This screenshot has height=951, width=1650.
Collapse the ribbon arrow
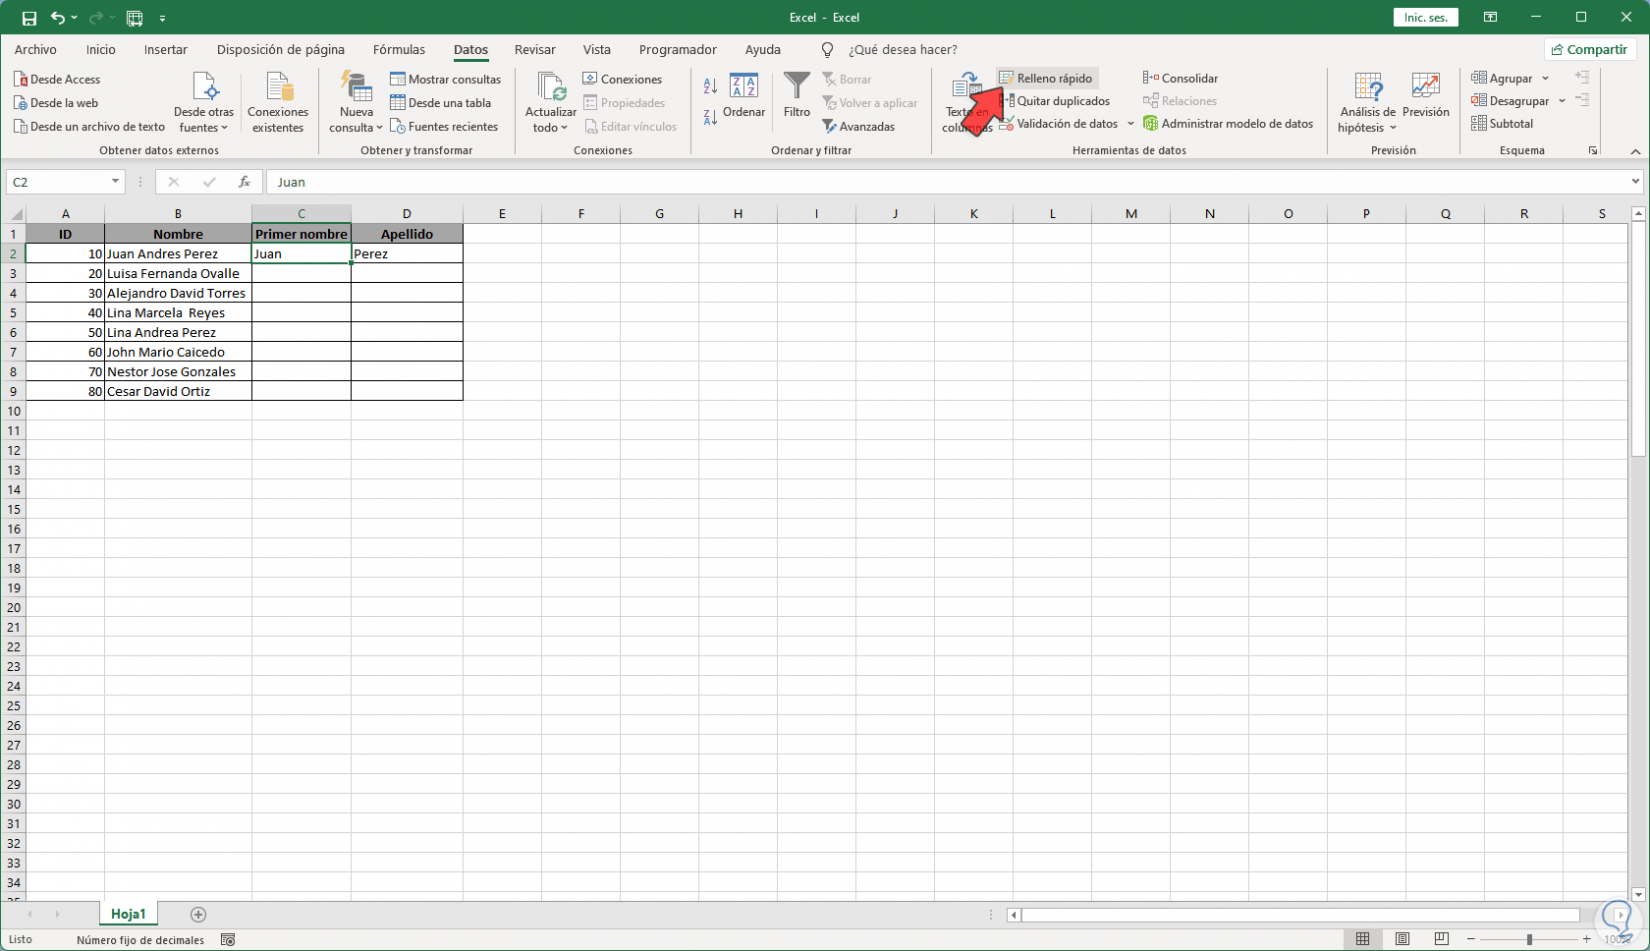coord(1635,151)
